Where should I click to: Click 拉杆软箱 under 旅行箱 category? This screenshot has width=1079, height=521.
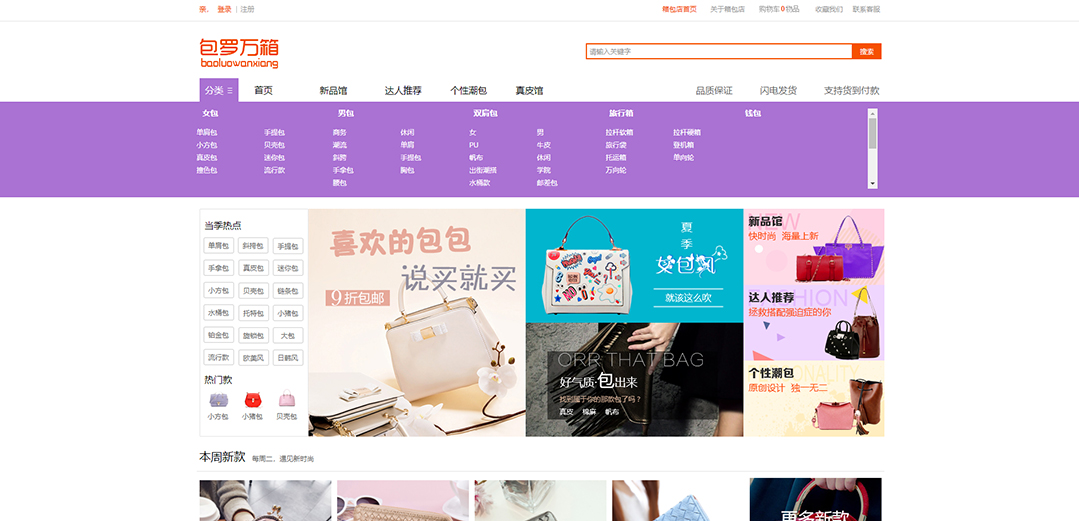coord(619,132)
